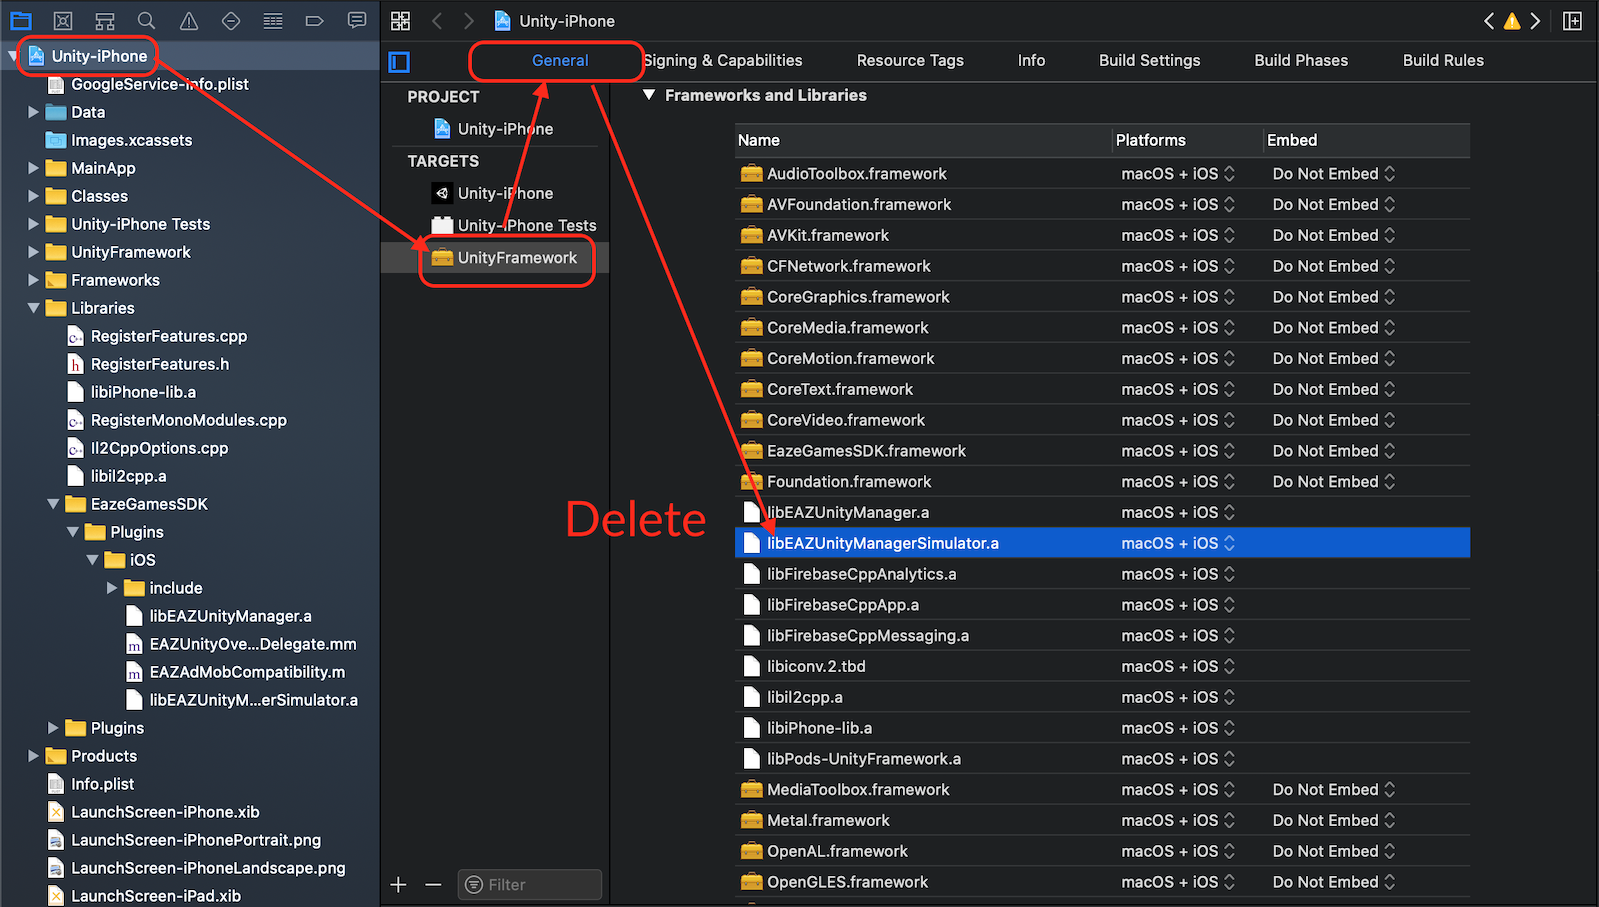The width and height of the screenshot is (1599, 907).
Task: Go back with the left chevron
Action: coord(437,21)
